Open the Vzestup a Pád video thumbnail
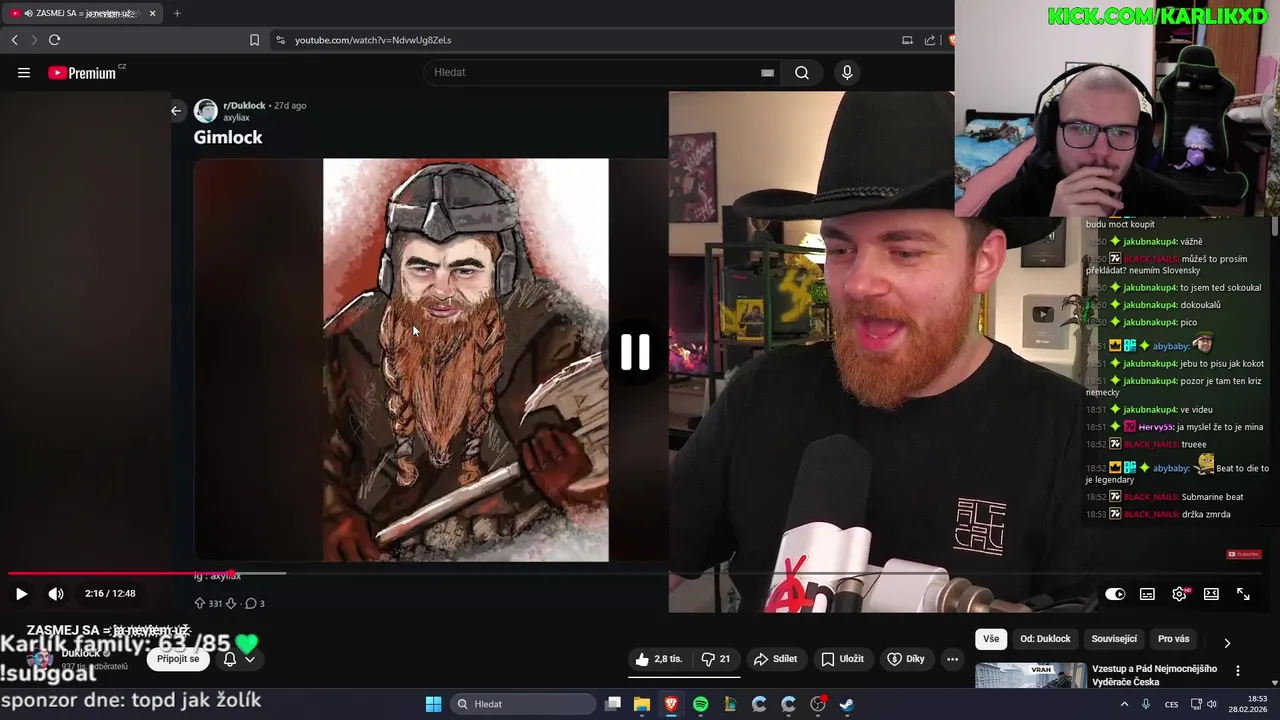 pos(1030,675)
